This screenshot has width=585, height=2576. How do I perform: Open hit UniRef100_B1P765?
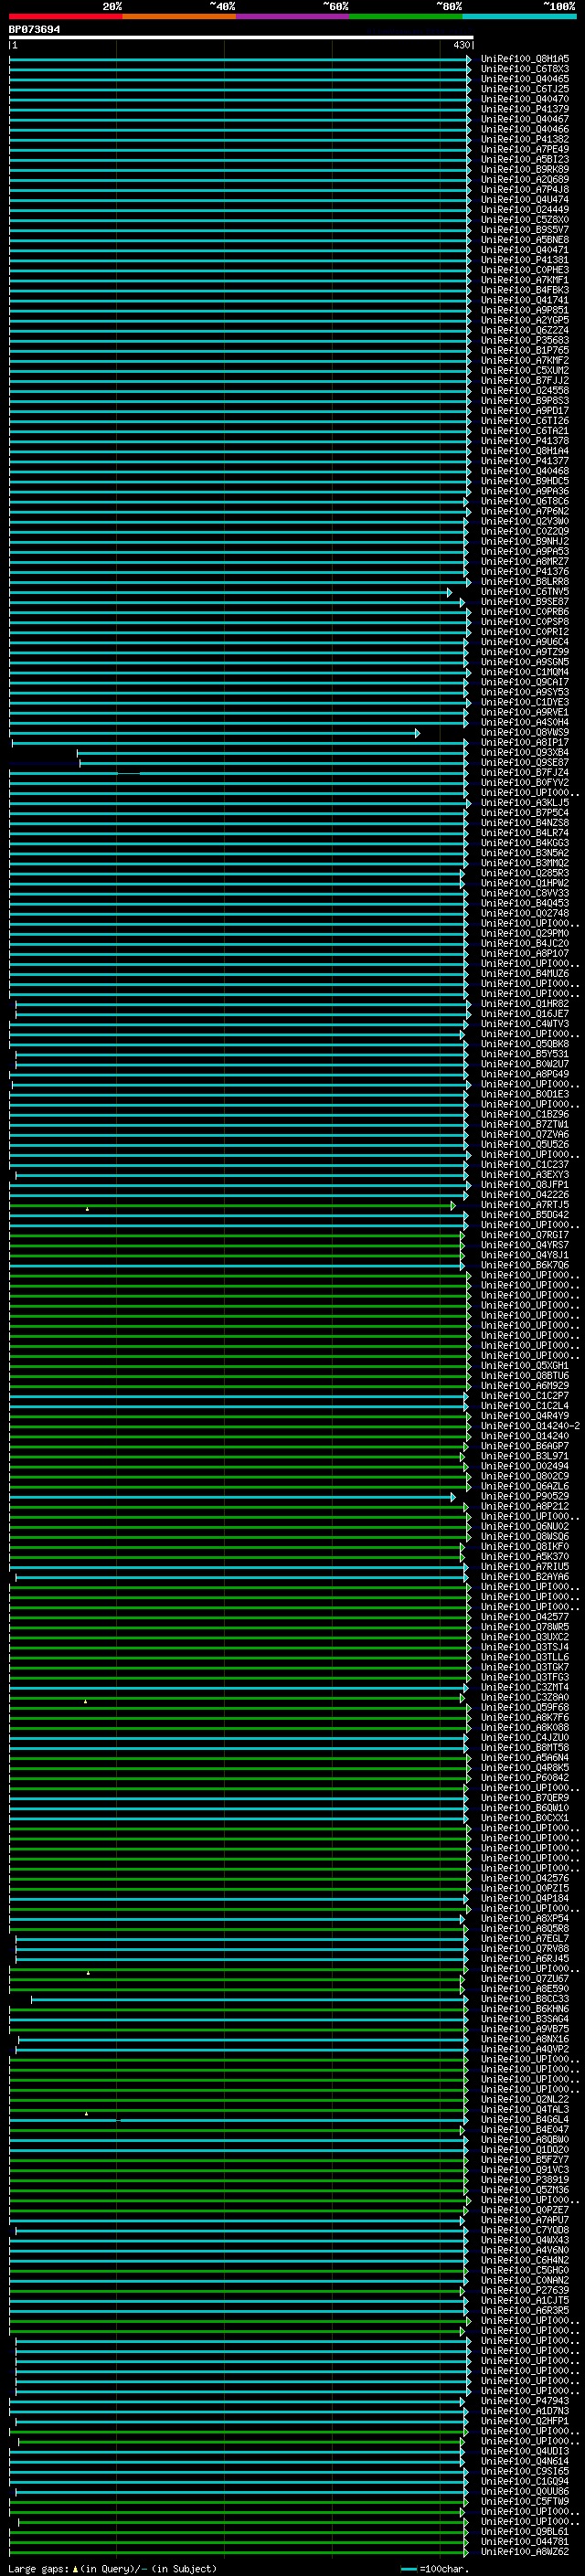(525, 350)
